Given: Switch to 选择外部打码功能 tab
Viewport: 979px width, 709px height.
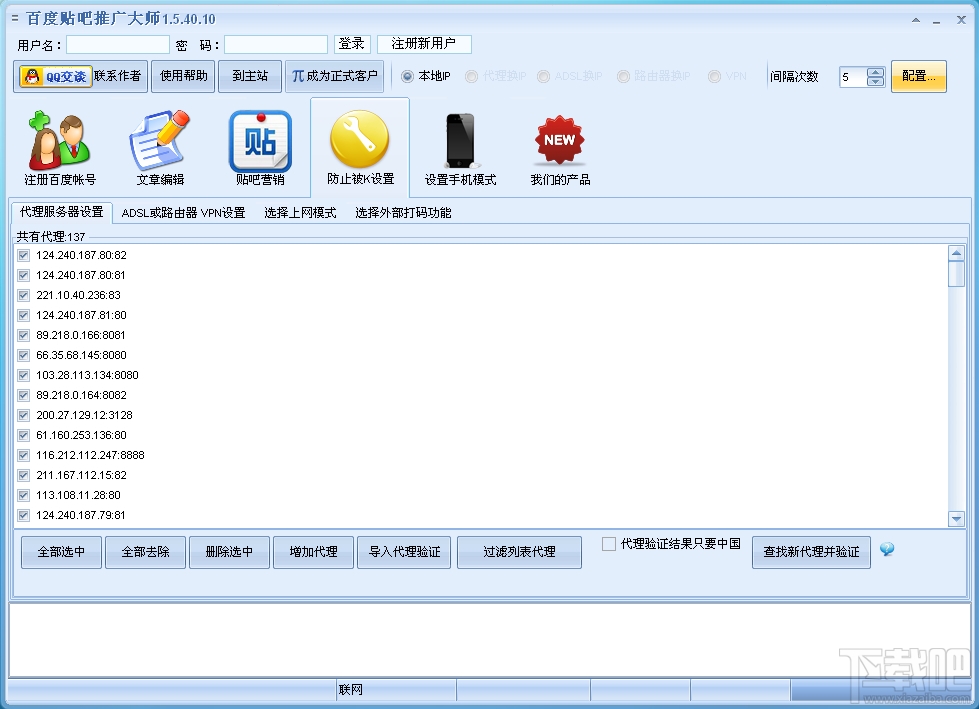Looking at the screenshot, I should (403, 213).
